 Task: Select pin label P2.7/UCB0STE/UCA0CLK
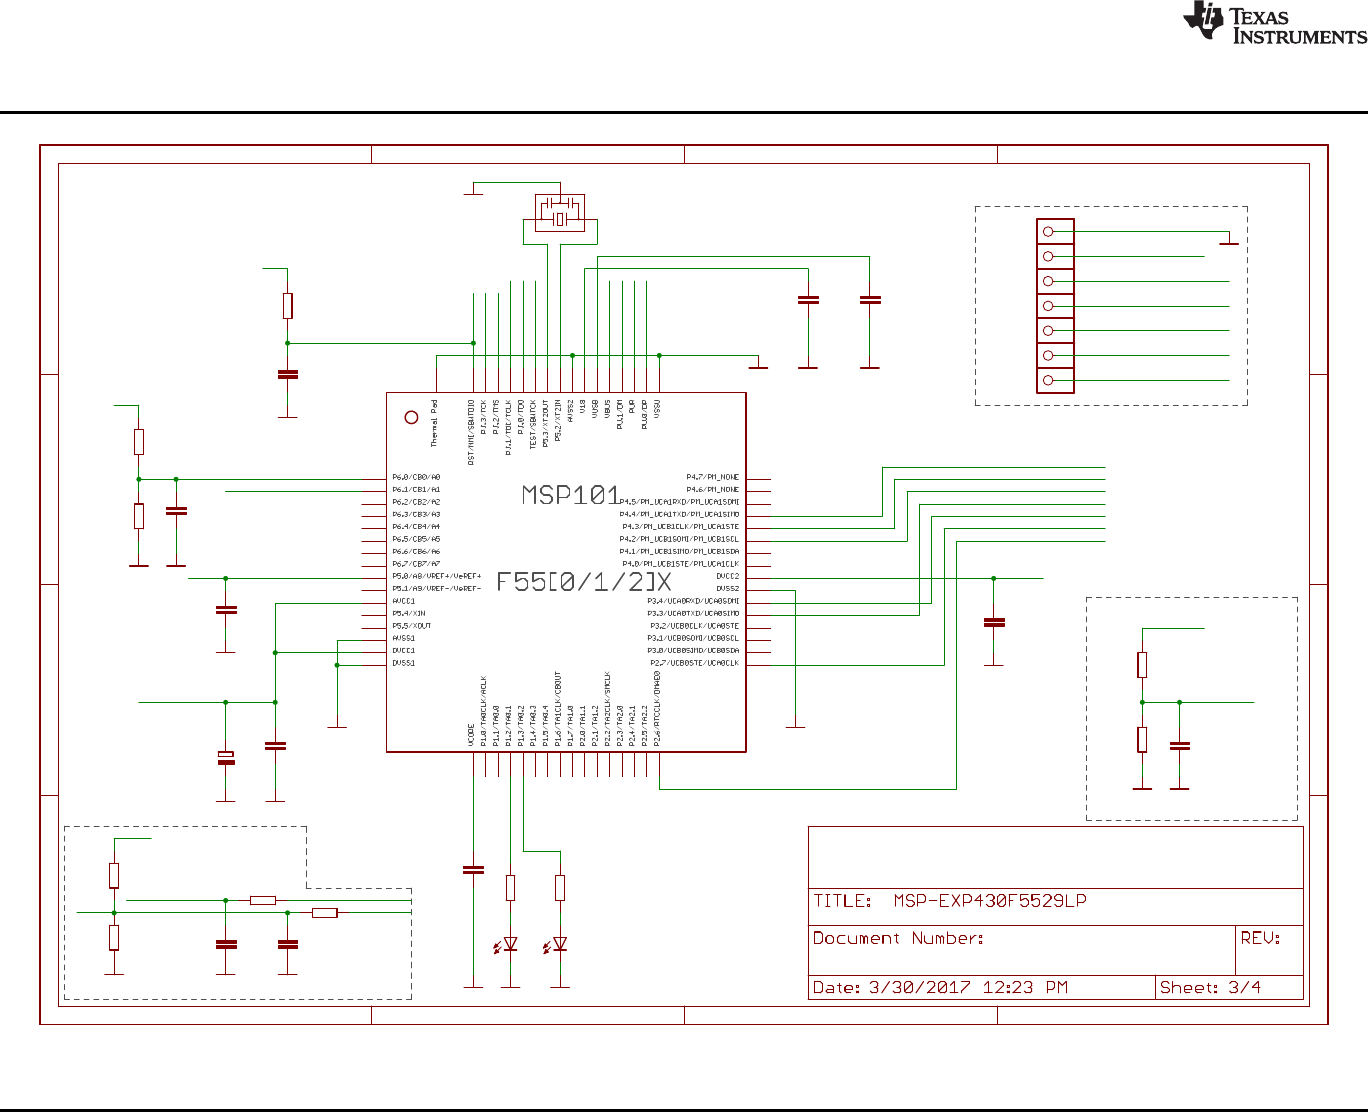[x=695, y=663]
